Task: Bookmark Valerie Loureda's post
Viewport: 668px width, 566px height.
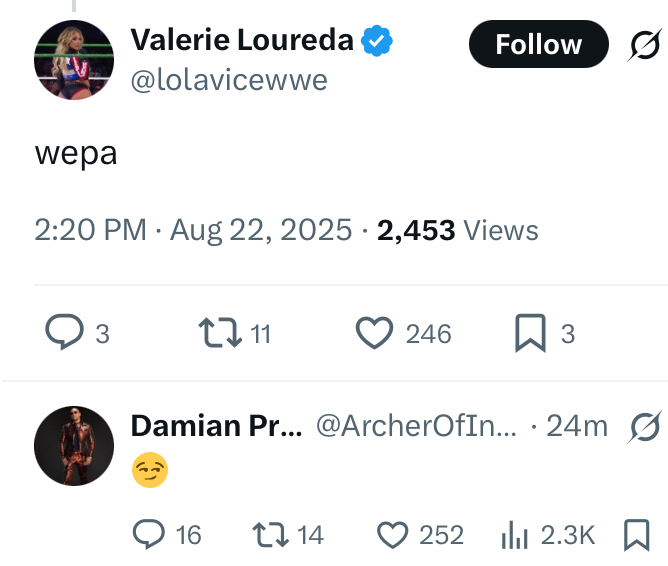Action: (x=529, y=333)
